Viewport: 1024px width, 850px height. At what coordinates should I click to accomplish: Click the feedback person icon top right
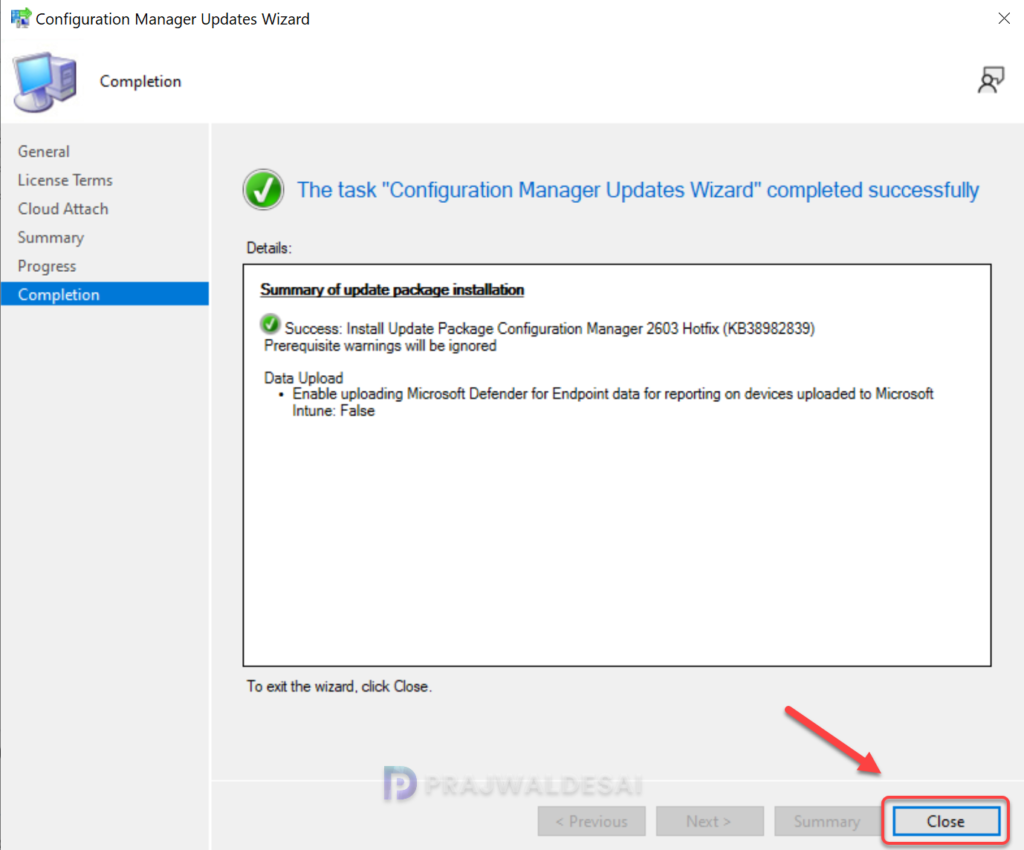pyautogui.click(x=990, y=80)
